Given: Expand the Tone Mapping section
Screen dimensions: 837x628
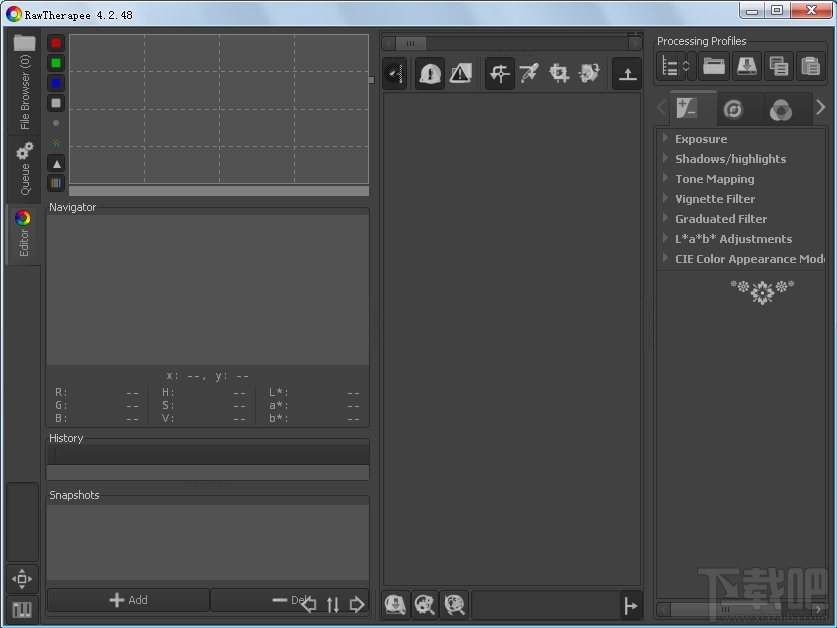Looking at the screenshot, I should 714,179.
